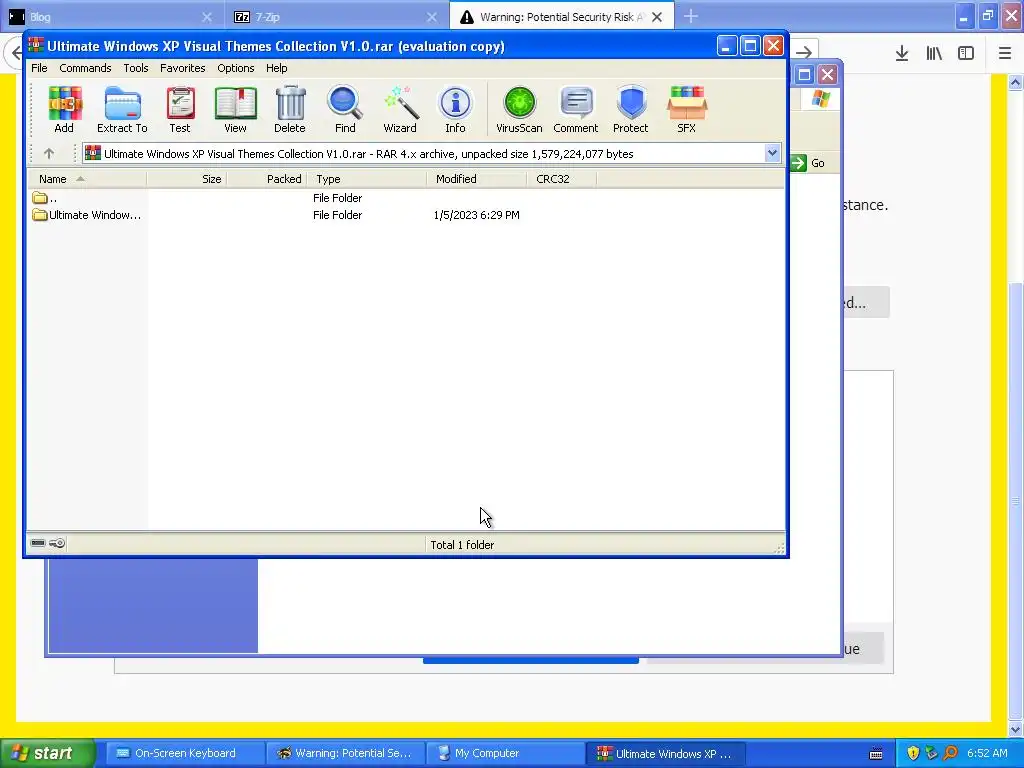Image resolution: width=1024 pixels, height=768 pixels.
Task: Create SFX self-extracting archive
Action: click(x=686, y=110)
